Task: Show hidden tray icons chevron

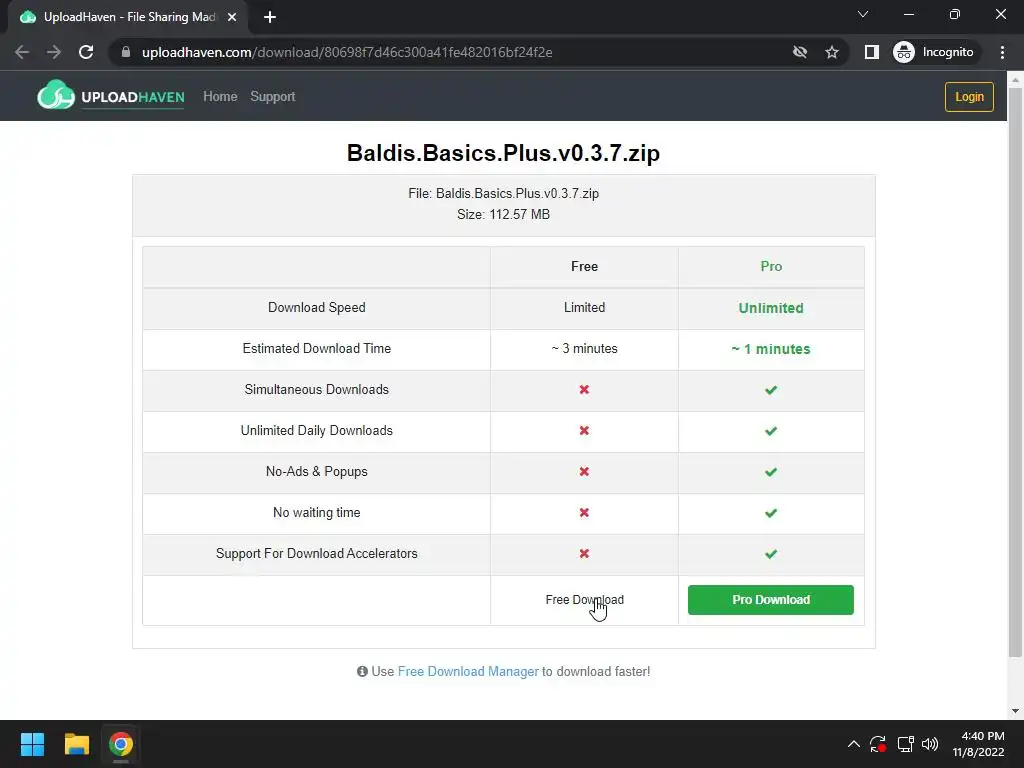Action: 854,744
